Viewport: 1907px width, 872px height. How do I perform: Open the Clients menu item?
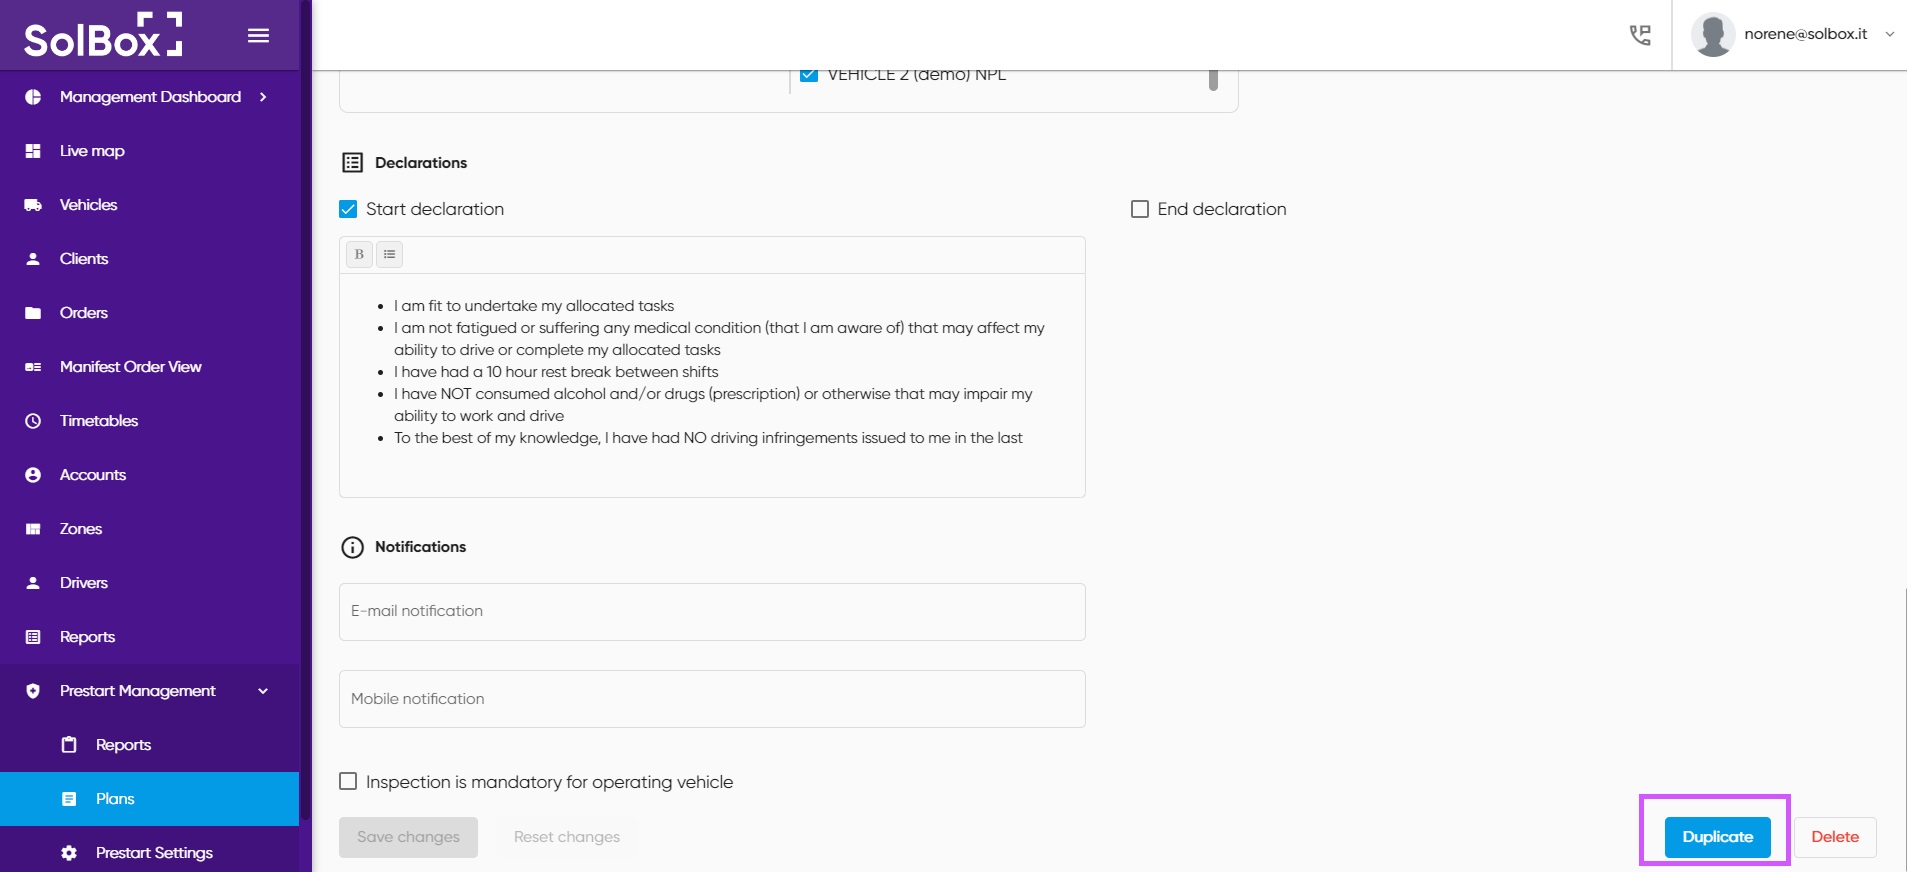coord(150,259)
